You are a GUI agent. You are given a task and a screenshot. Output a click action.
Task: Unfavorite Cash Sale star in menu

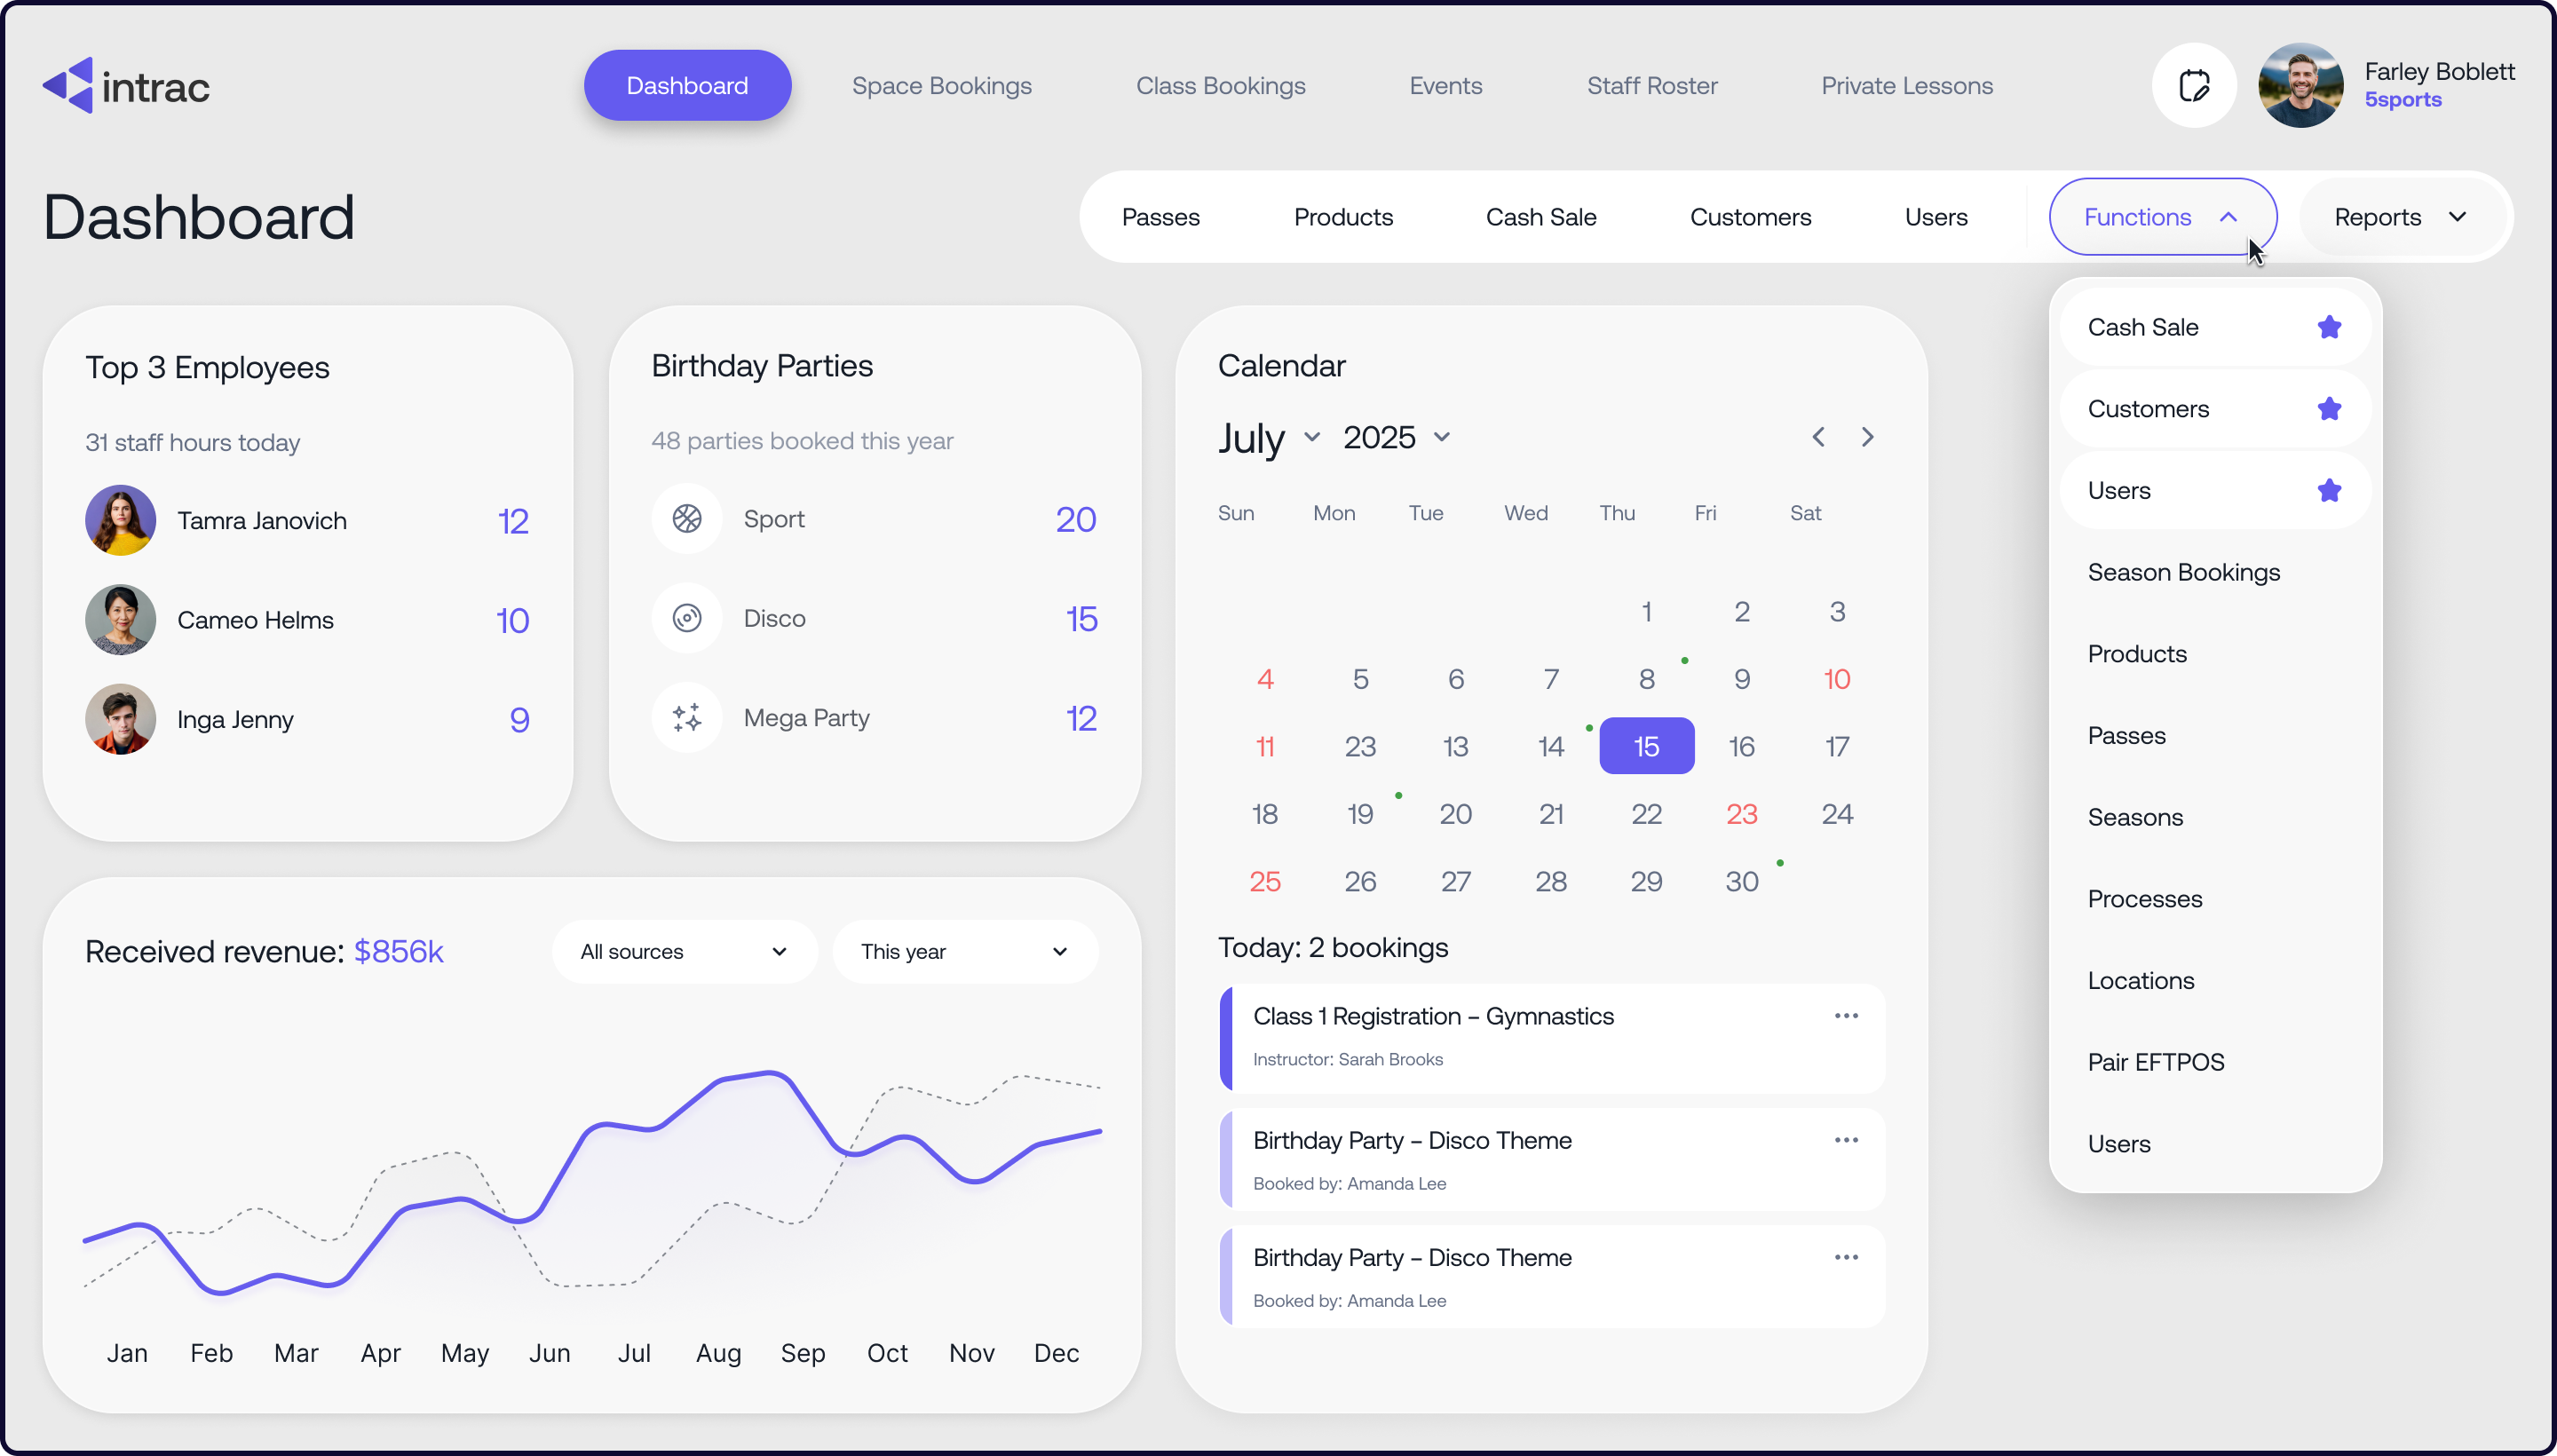(2329, 327)
